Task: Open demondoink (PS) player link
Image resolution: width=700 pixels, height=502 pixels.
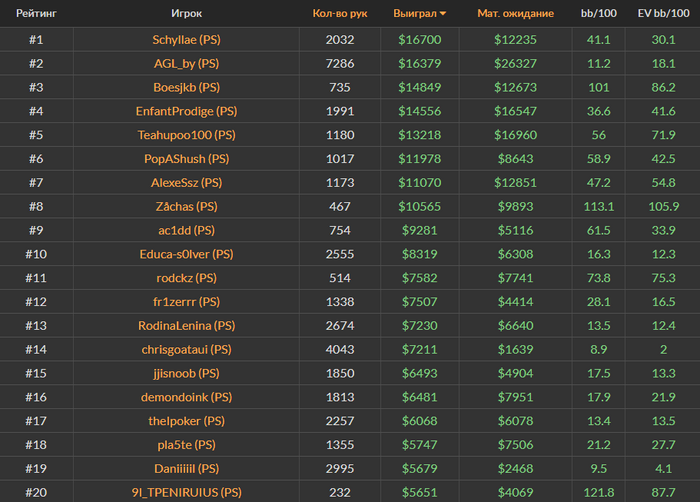Action: tap(186, 397)
